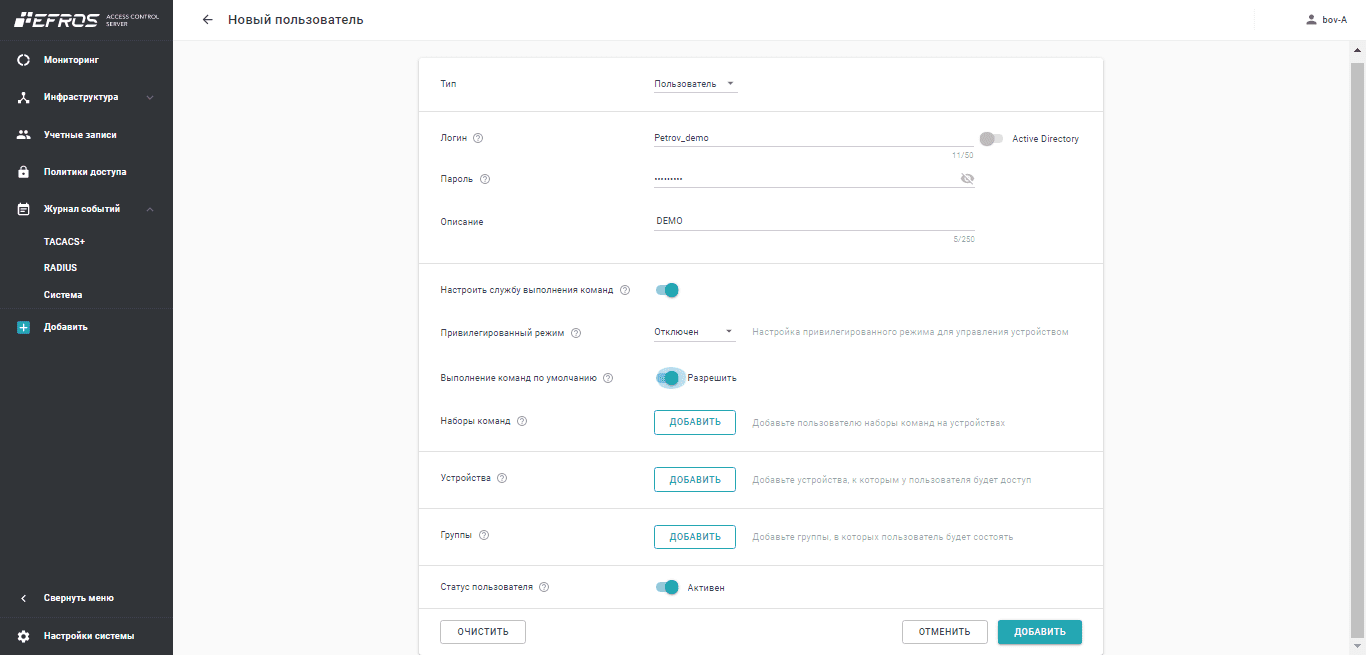Click the Описание input field

point(813,221)
